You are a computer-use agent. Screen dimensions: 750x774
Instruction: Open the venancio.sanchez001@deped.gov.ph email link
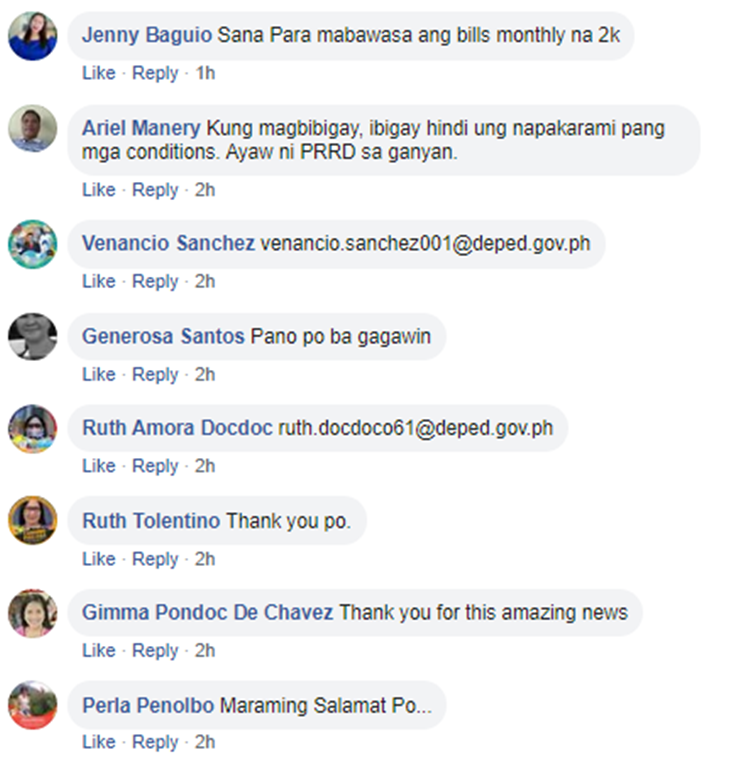425,243
